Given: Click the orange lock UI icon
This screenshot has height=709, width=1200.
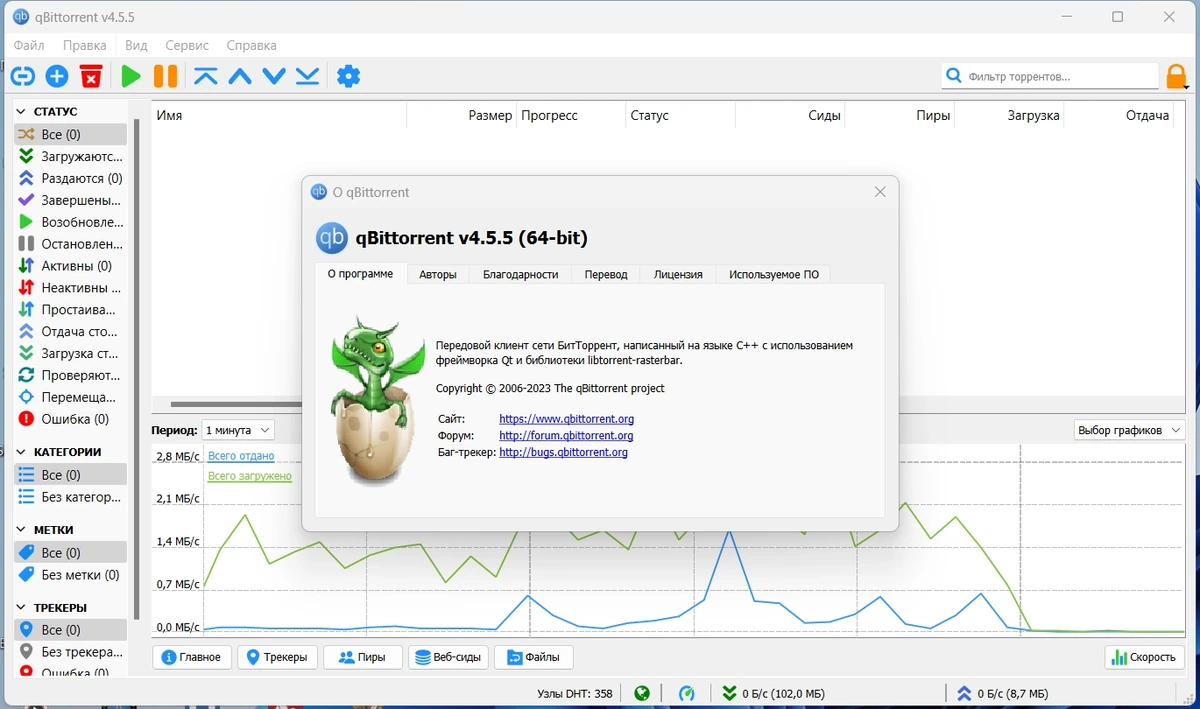Looking at the screenshot, I should [1177, 76].
